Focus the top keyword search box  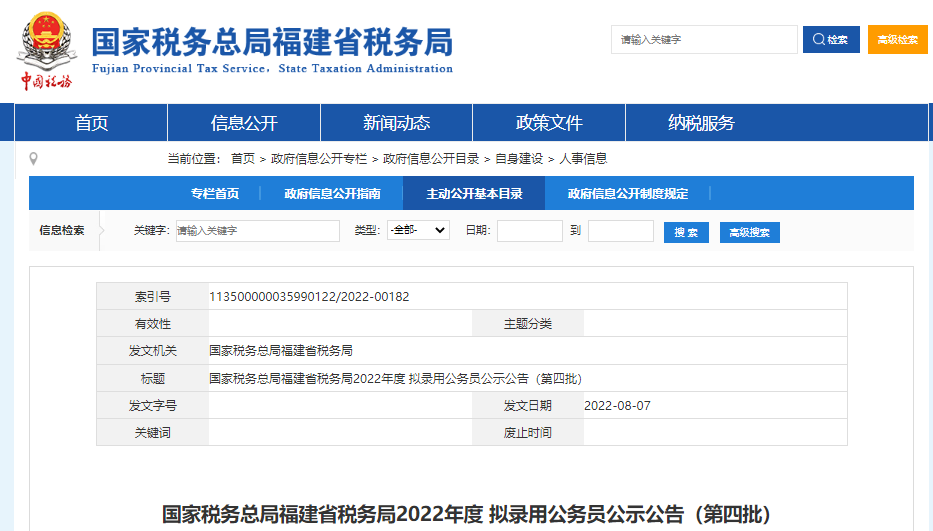coord(704,39)
